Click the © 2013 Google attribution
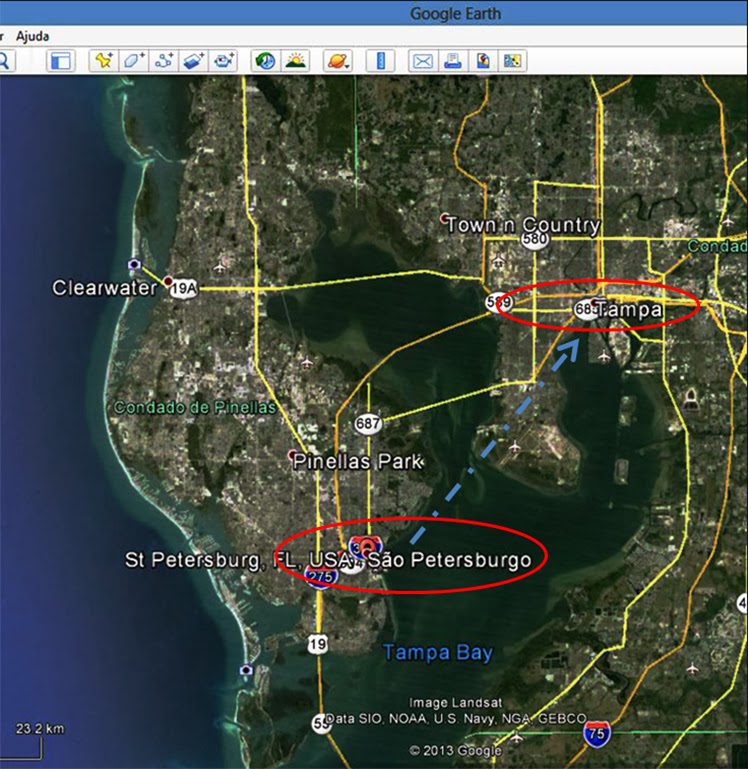This screenshot has width=748, height=769. point(455,750)
